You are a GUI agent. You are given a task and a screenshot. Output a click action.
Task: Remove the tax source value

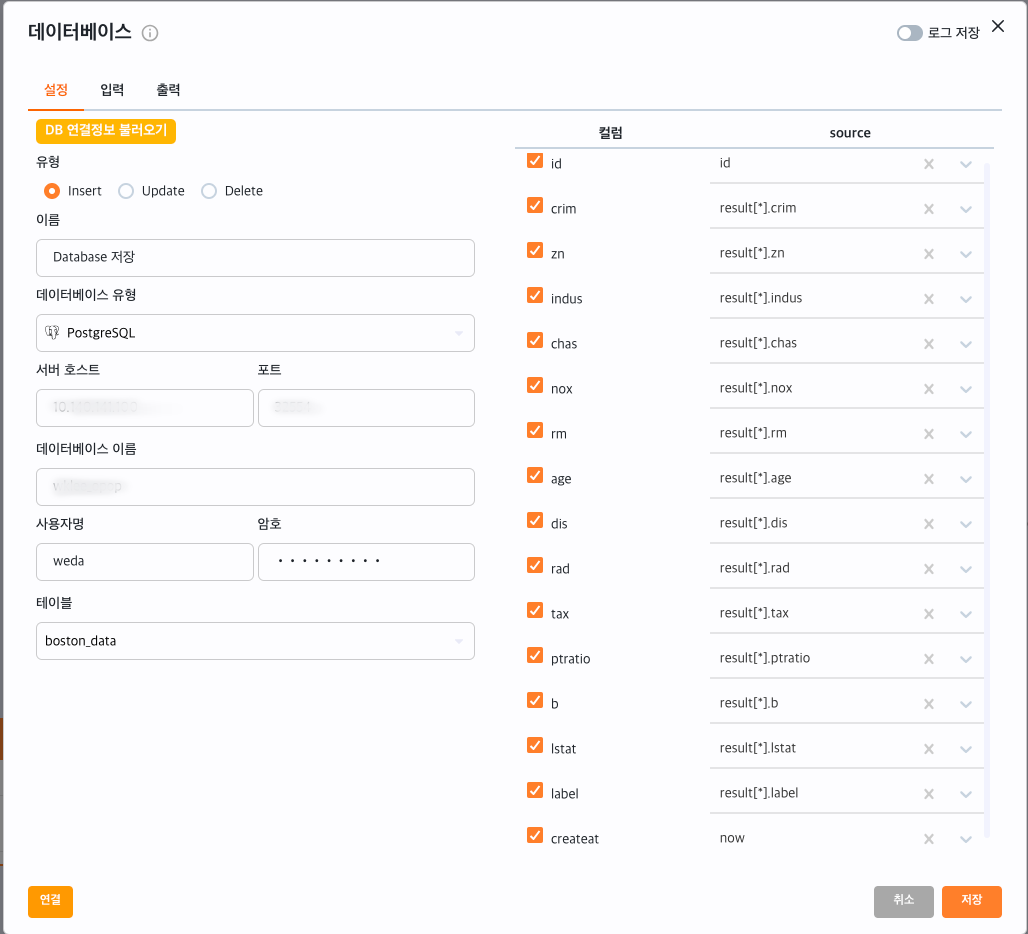tap(929, 614)
